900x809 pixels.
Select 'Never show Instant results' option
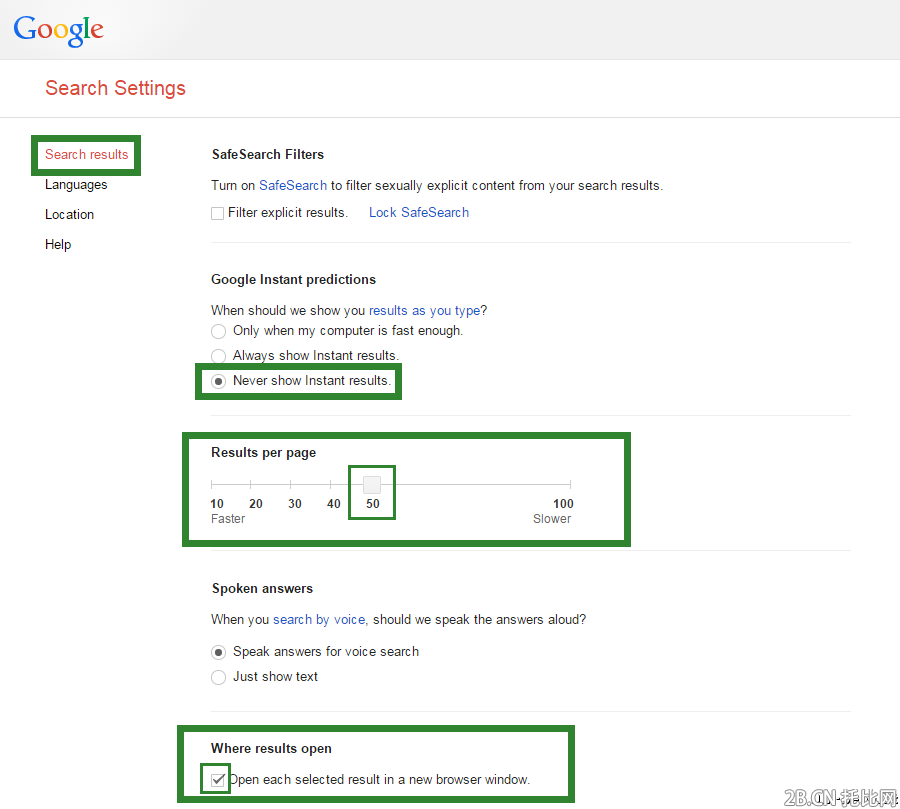click(218, 381)
